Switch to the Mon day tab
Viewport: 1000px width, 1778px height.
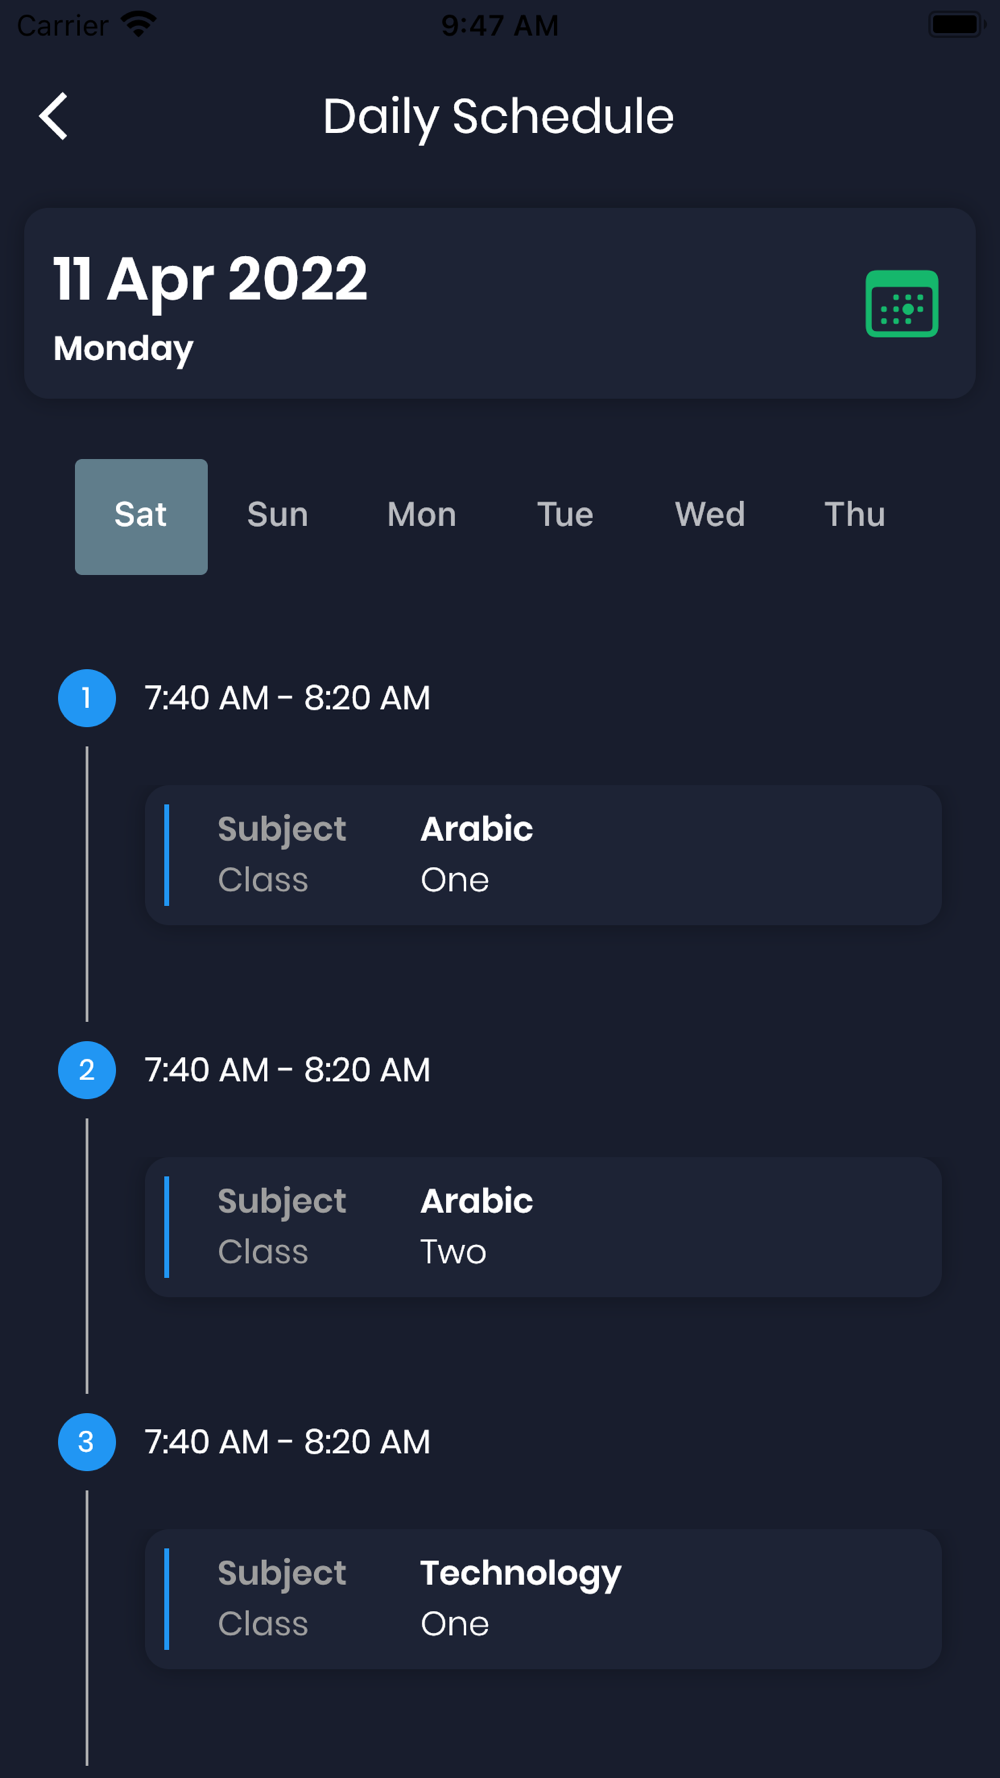[x=421, y=515]
